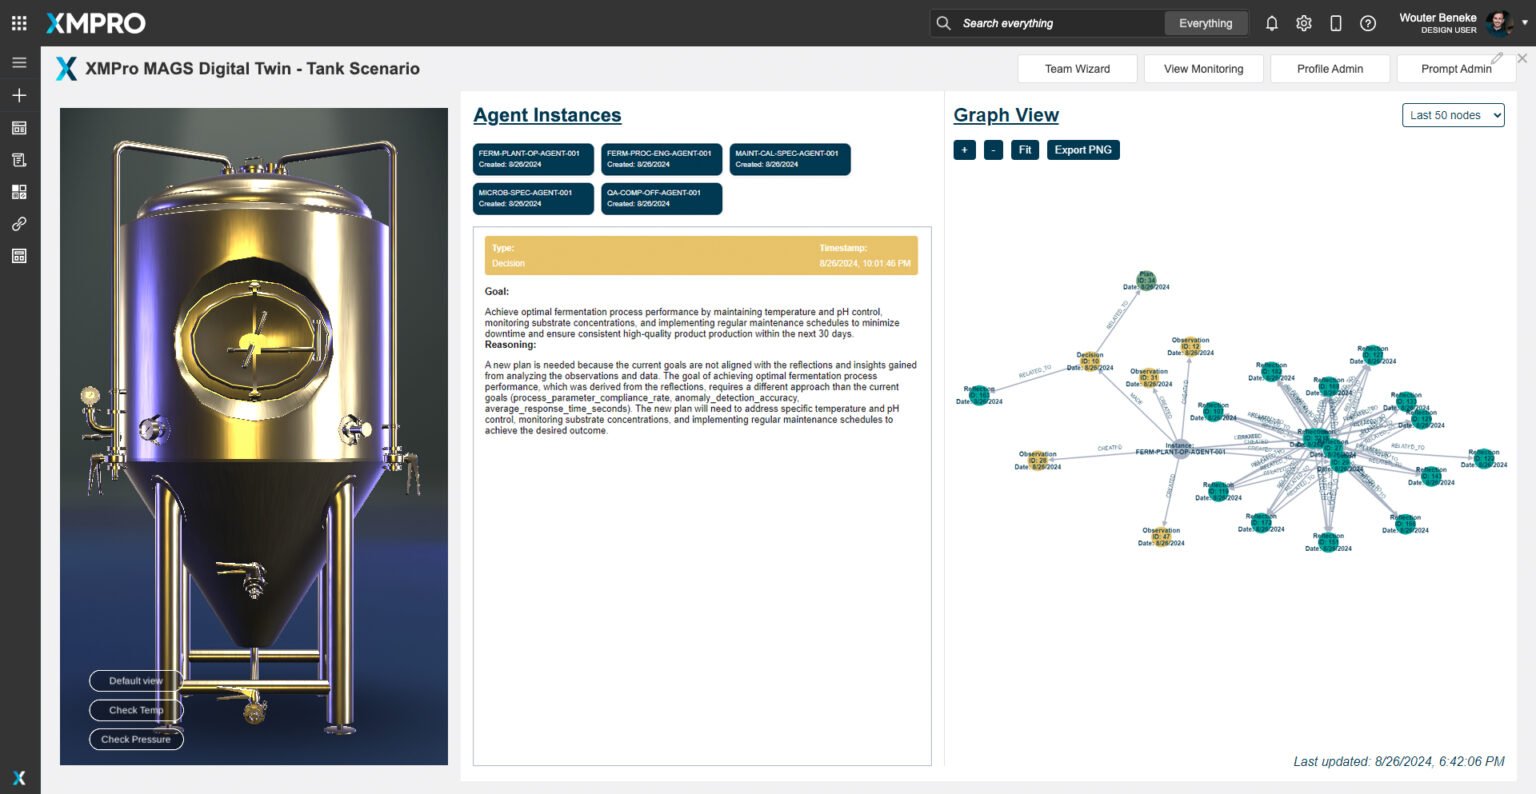Open the help question mark icon
Screen dimensions: 1536x794
tap(1368, 23)
